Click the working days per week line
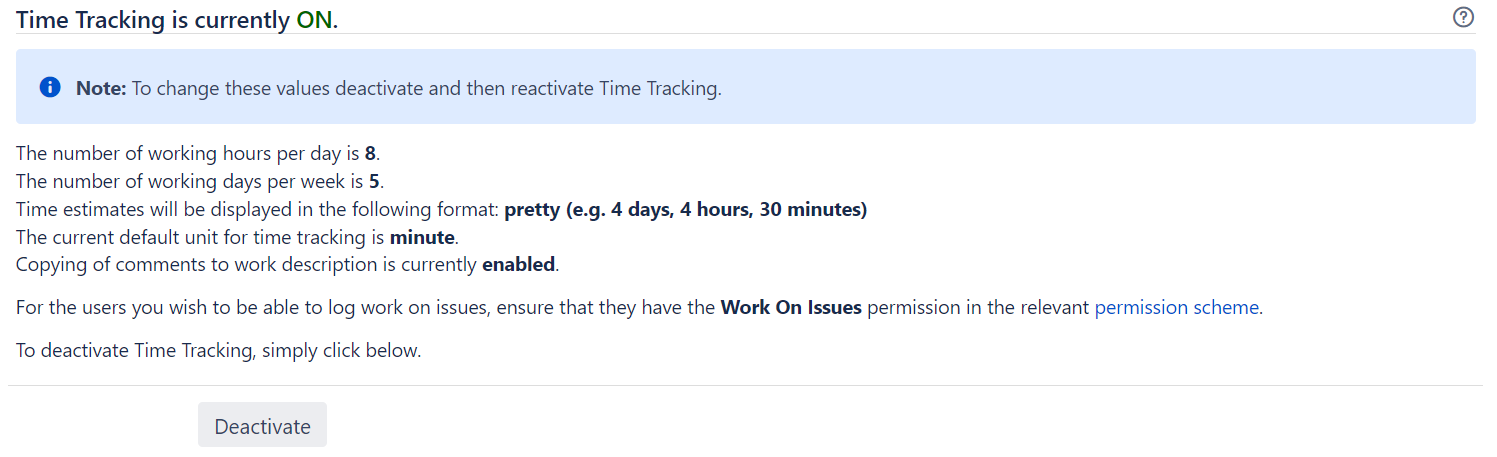Image resolution: width=1497 pixels, height=457 pixels. point(190,182)
